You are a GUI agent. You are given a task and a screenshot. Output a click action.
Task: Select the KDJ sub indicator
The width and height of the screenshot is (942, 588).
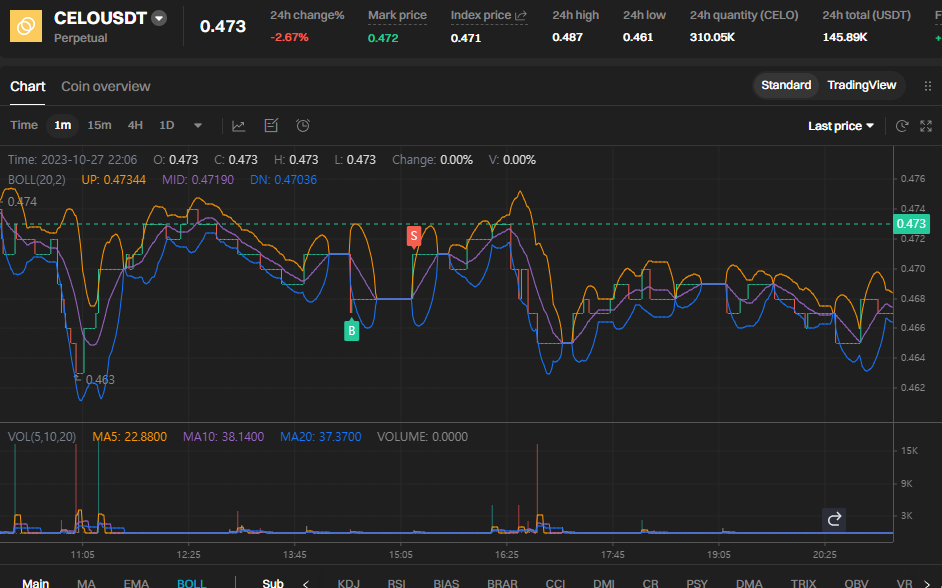(348, 583)
